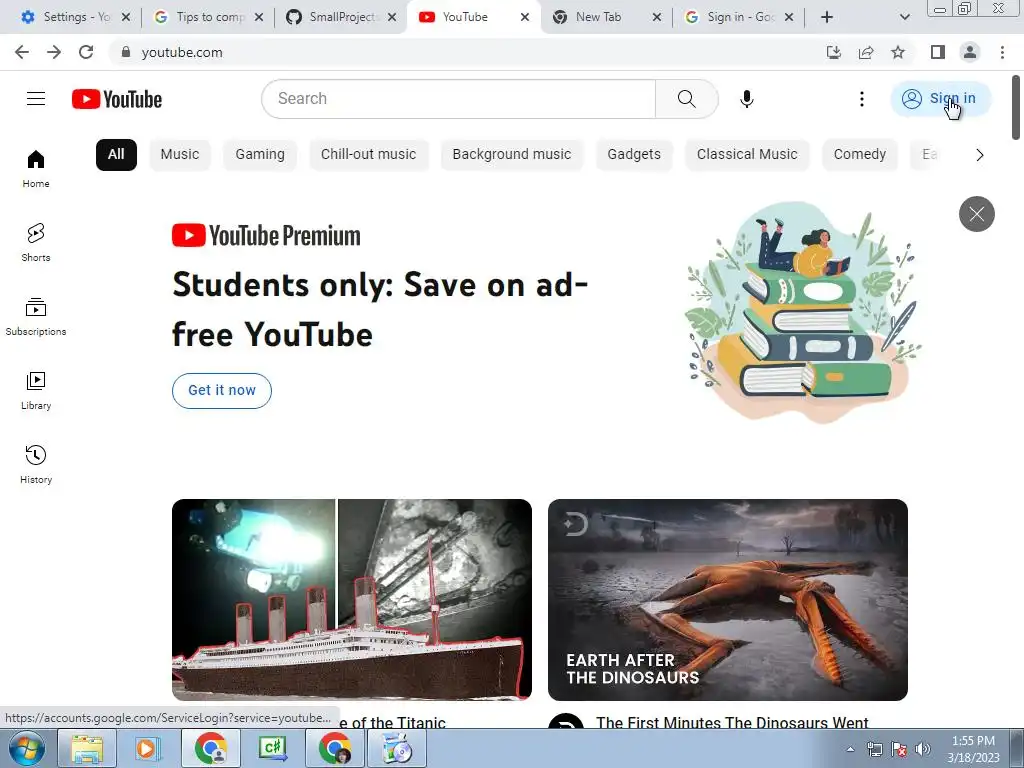Select the Gadgets chip

coord(634,155)
